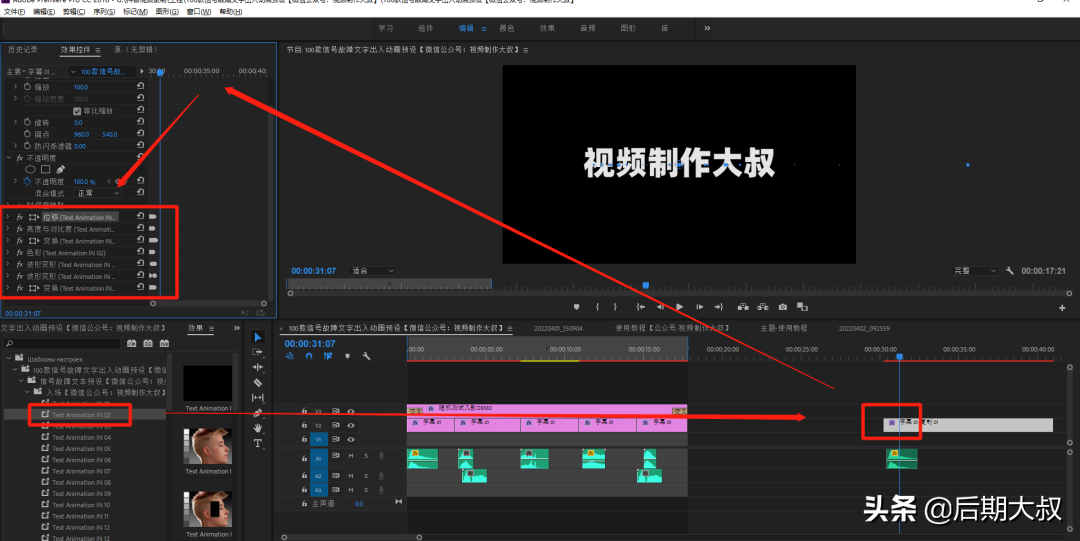This screenshot has height=541, width=1080.
Task: Select the Razor tool
Action: point(258,382)
